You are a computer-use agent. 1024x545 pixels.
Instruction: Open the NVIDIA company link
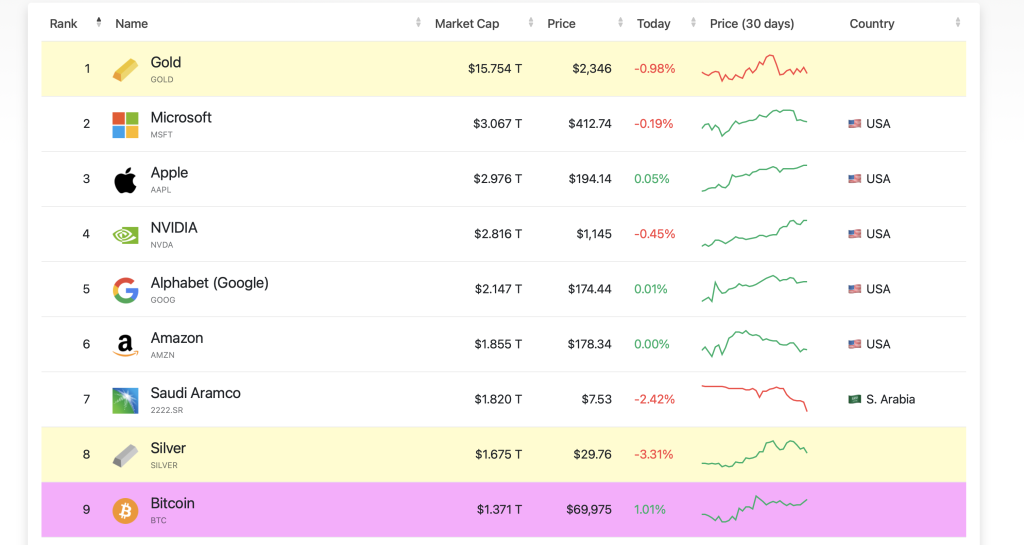coord(174,228)
